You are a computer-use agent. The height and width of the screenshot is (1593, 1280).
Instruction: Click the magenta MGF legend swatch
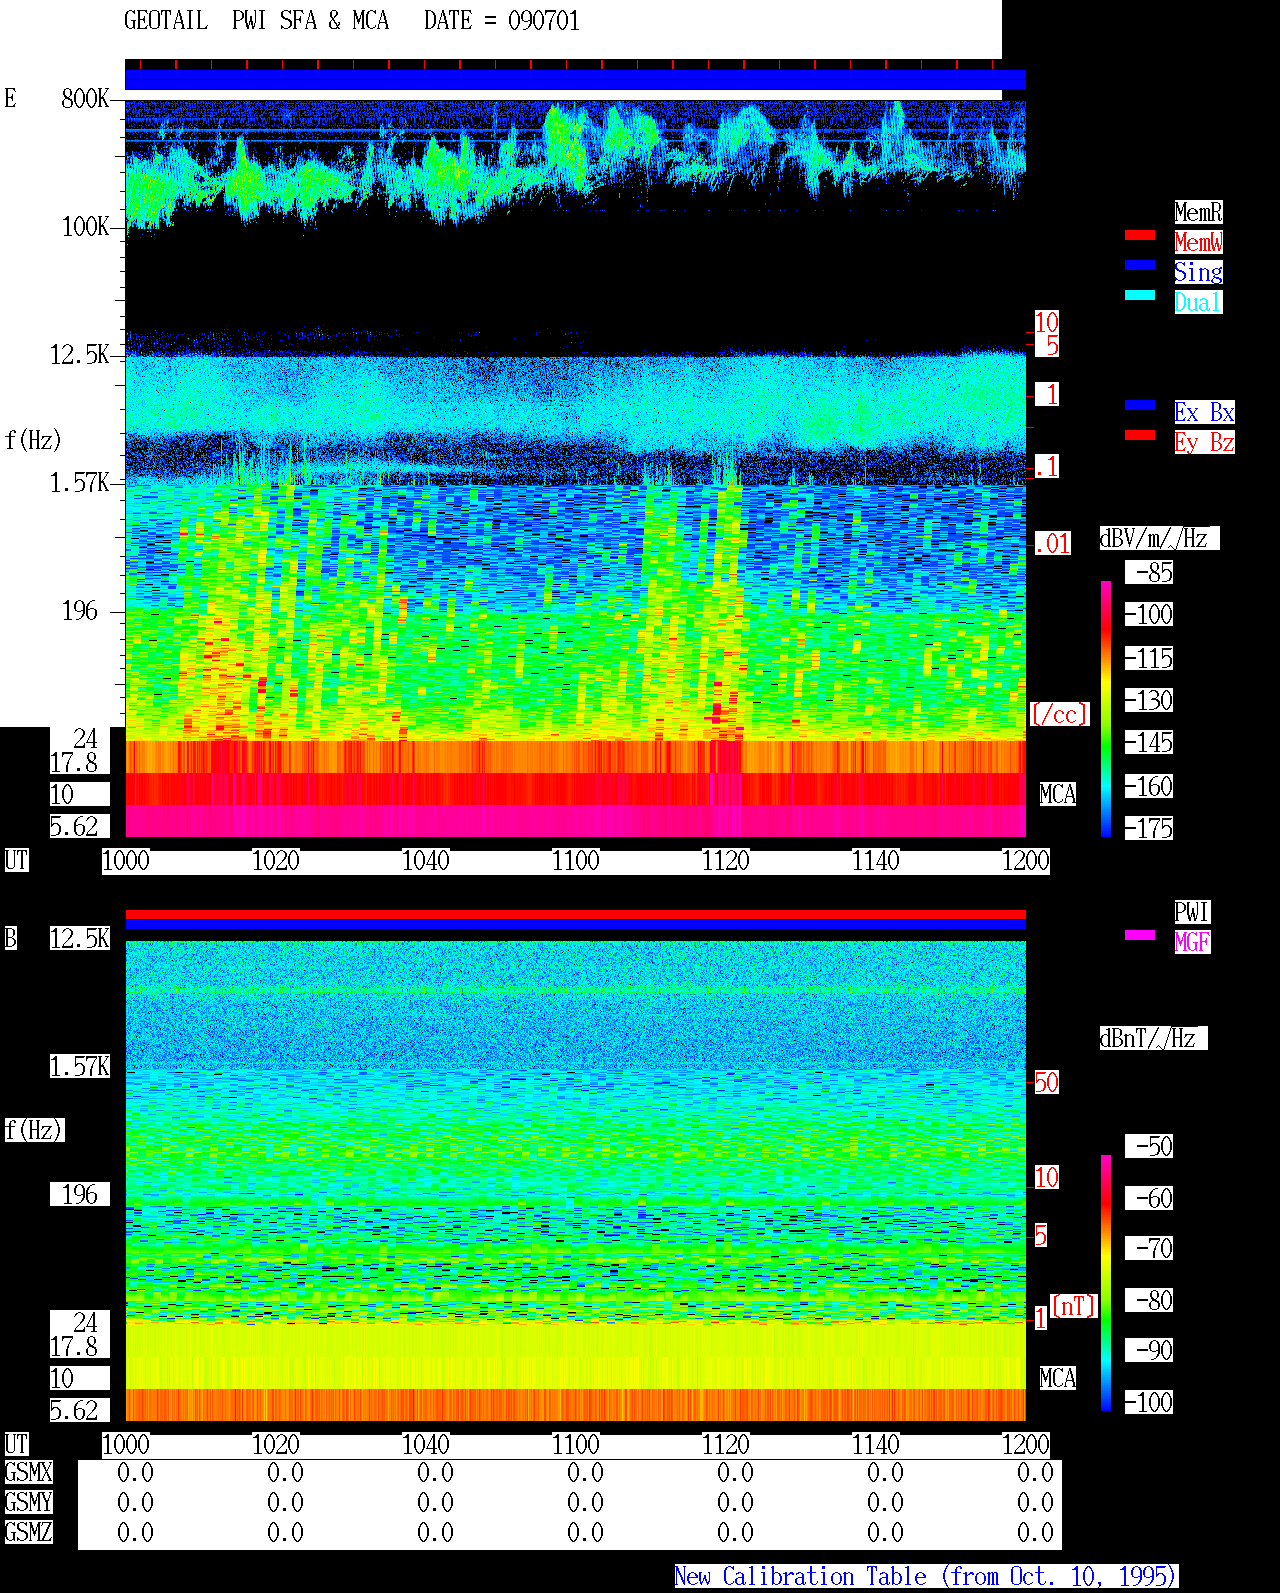(x=1140, y=935)
